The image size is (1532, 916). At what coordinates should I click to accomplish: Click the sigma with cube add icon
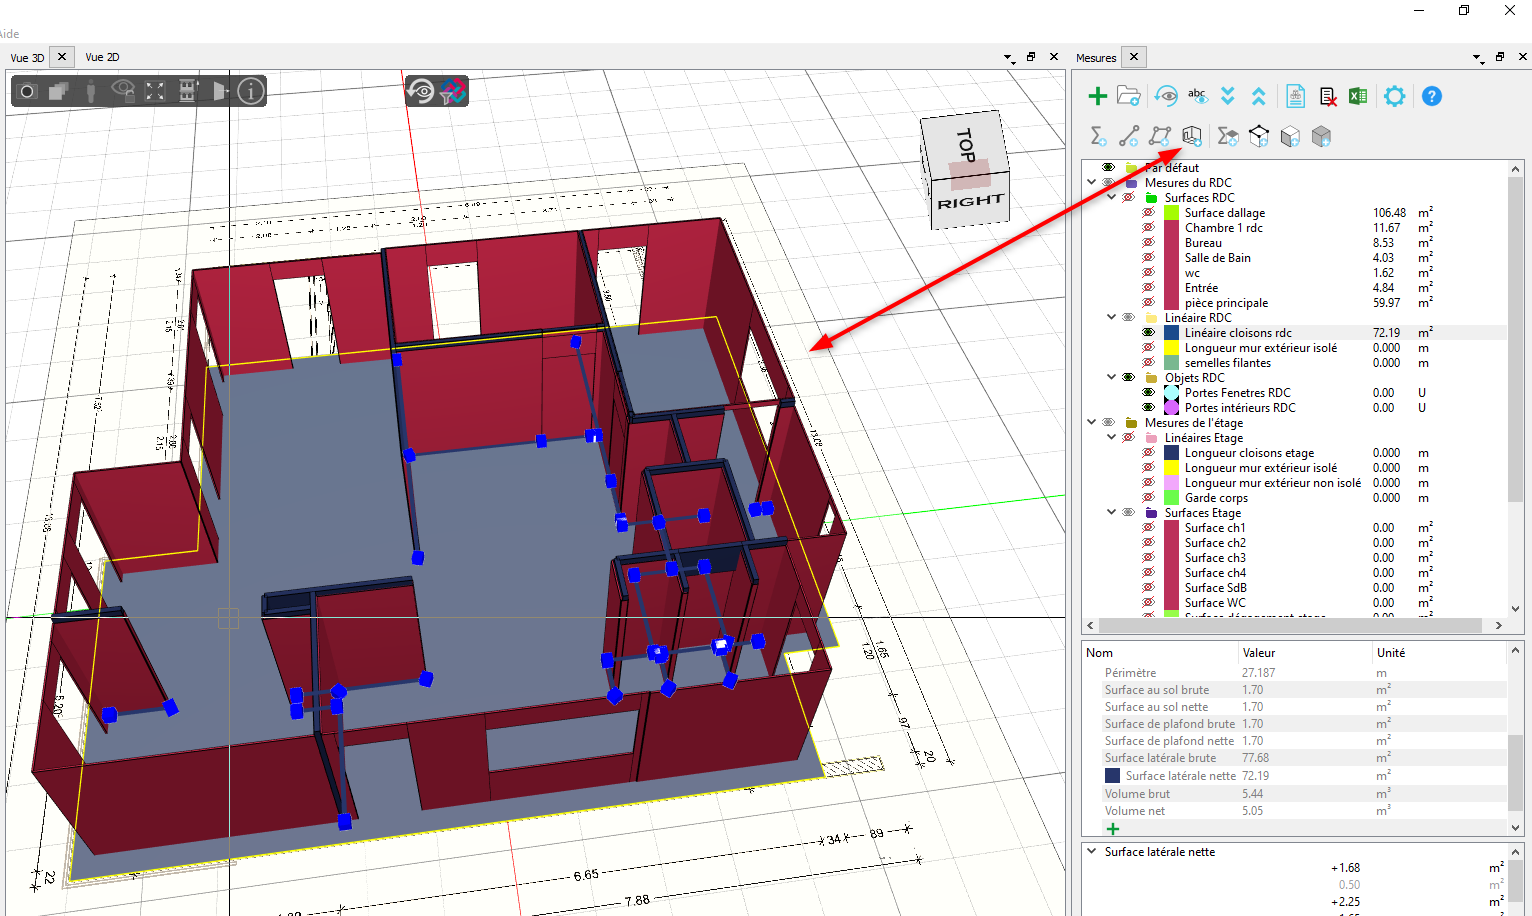point(1228,136)
